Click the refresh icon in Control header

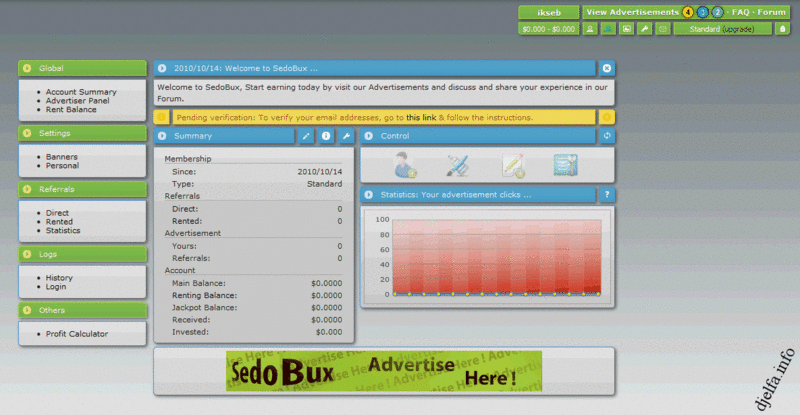coord(607,136)
